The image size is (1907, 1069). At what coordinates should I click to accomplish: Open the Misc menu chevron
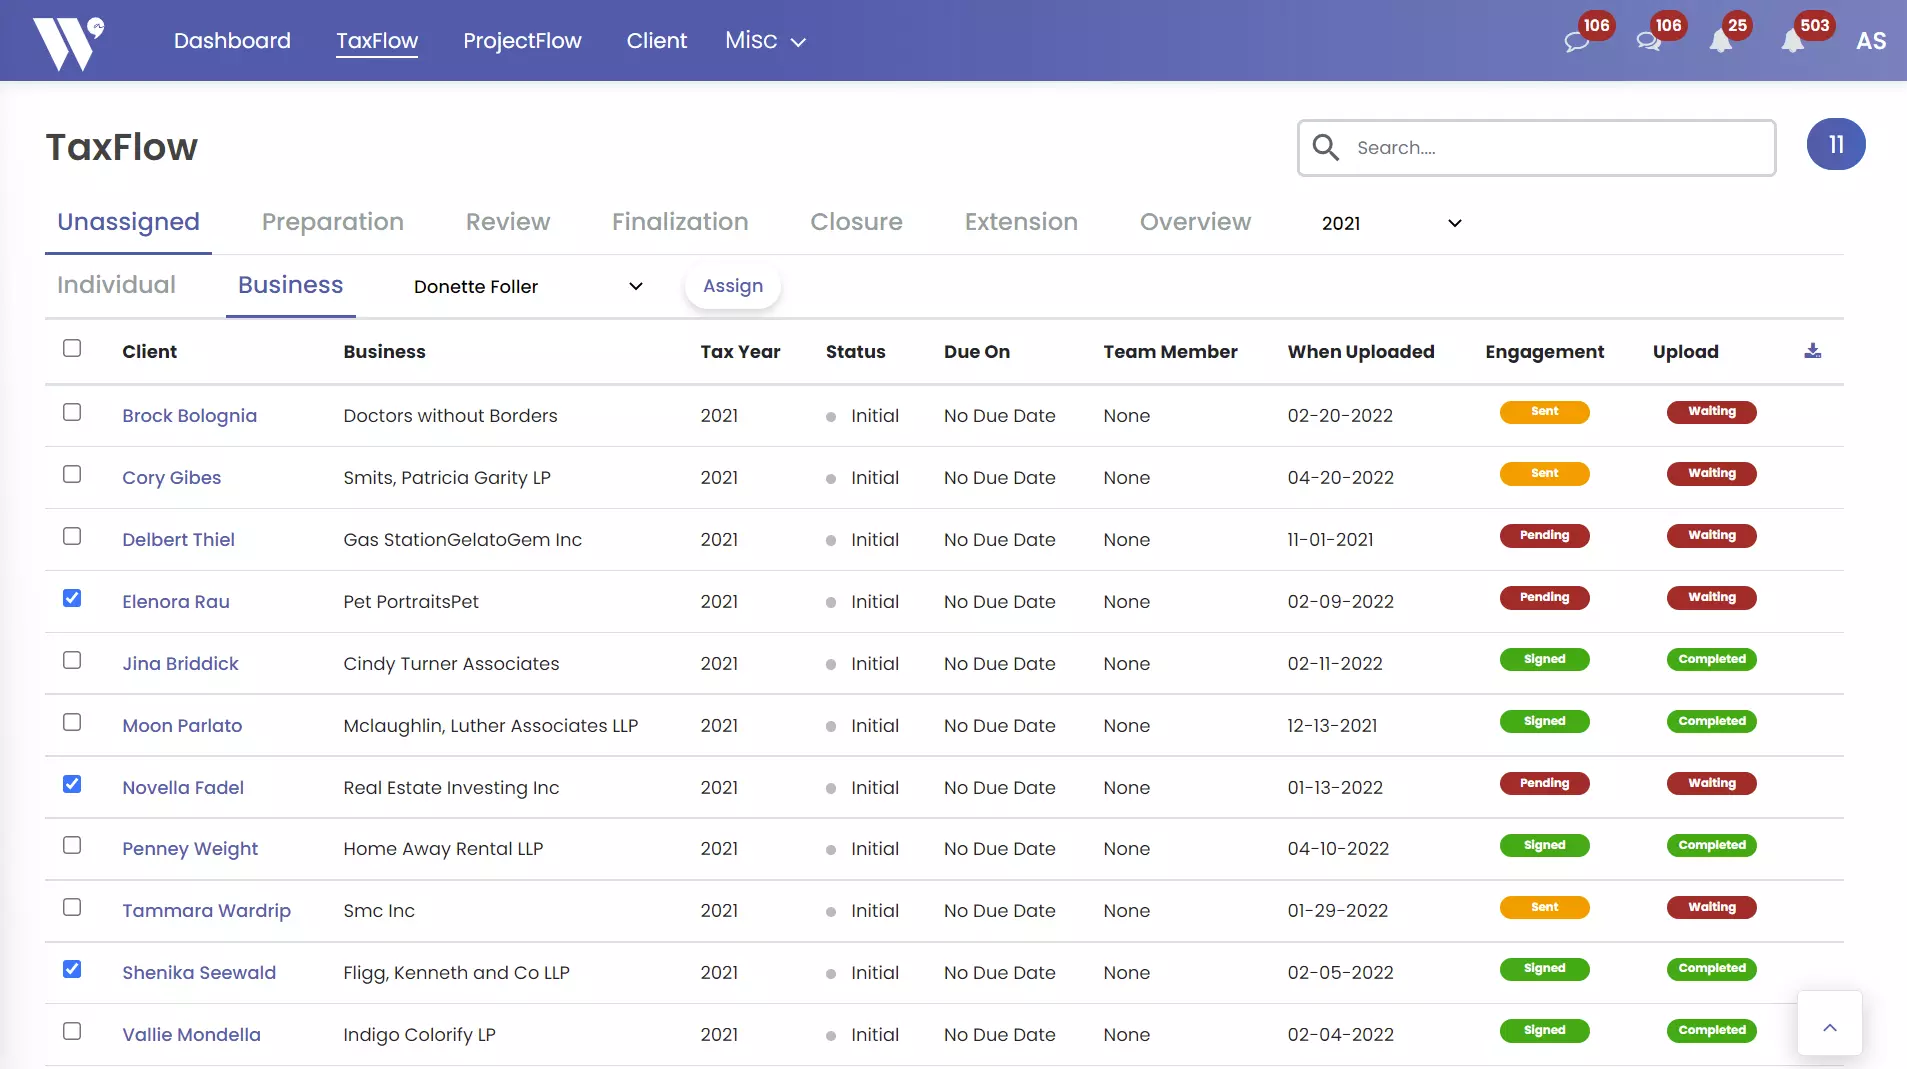[x=797, y=43]
